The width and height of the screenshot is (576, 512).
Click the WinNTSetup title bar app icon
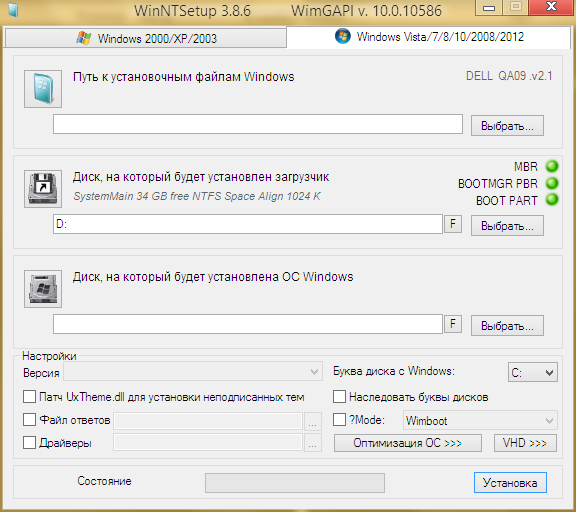coord(13,10)
